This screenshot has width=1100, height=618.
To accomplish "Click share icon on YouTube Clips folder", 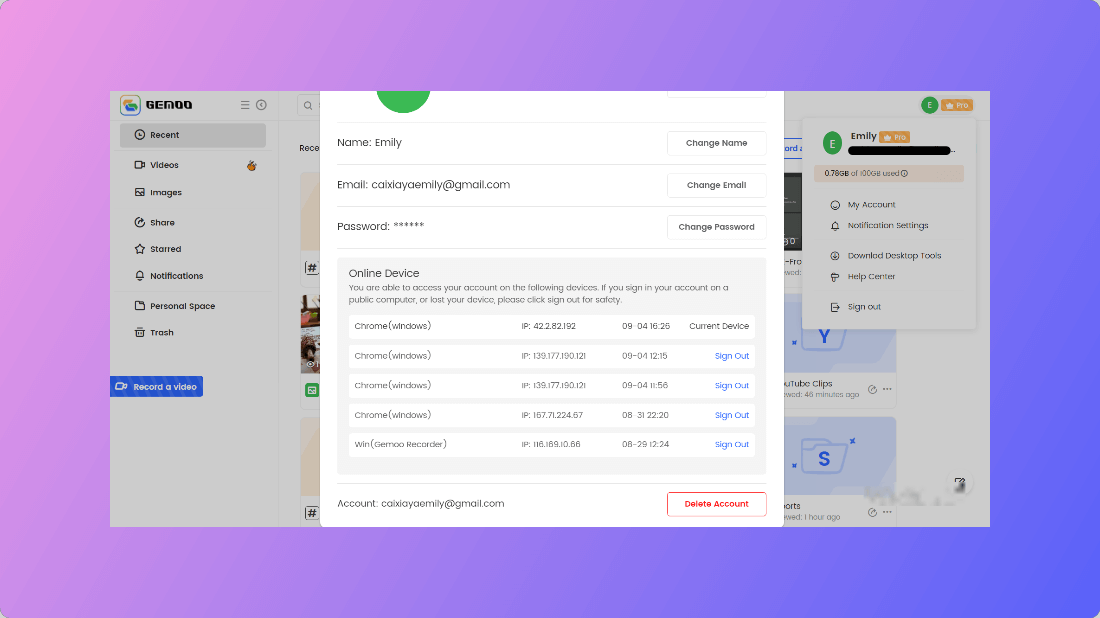I will (x=872, y=389).
